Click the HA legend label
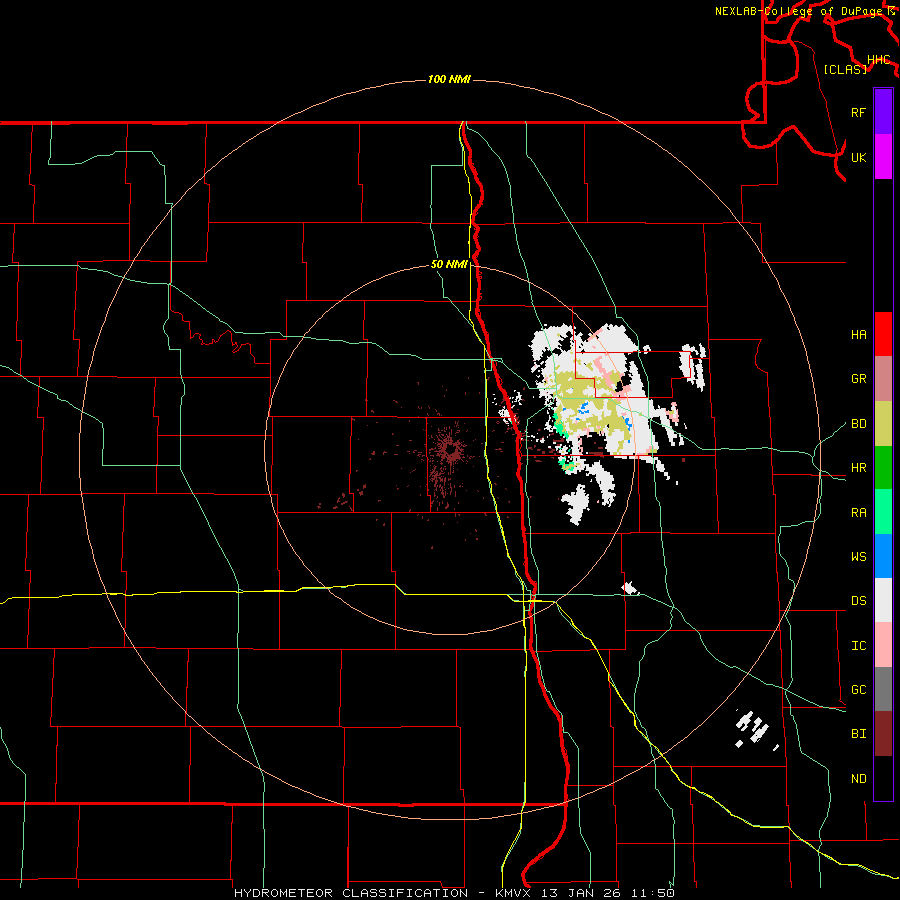900x900 pixels. (x=859, y=334)
